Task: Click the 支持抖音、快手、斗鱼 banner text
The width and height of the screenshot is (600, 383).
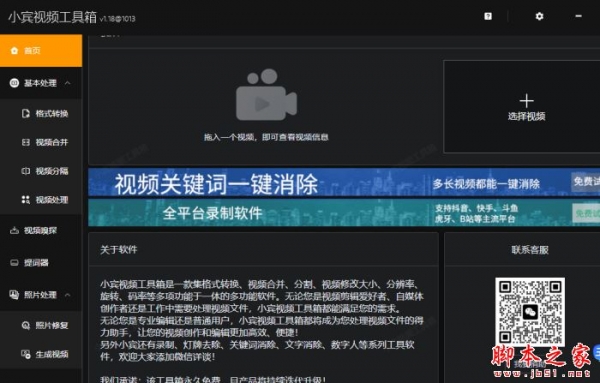Action: tap(476, 208)
